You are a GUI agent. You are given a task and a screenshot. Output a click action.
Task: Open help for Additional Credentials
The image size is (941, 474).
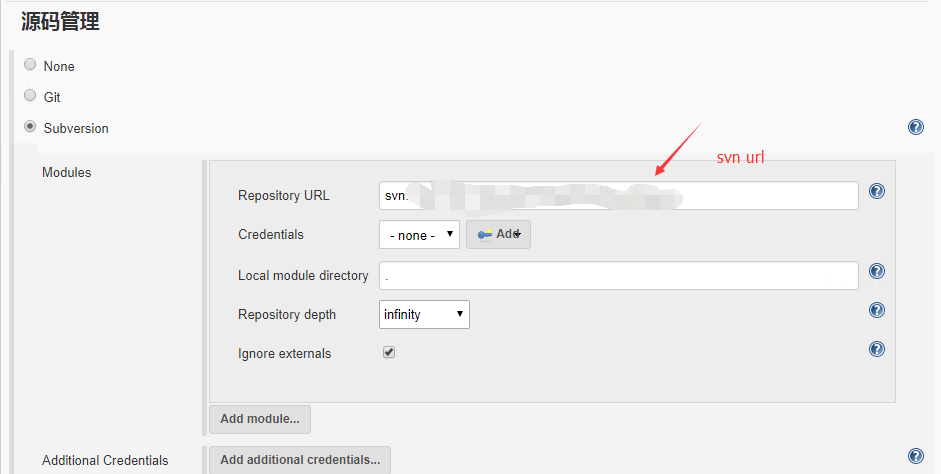(x=916, y=456)
